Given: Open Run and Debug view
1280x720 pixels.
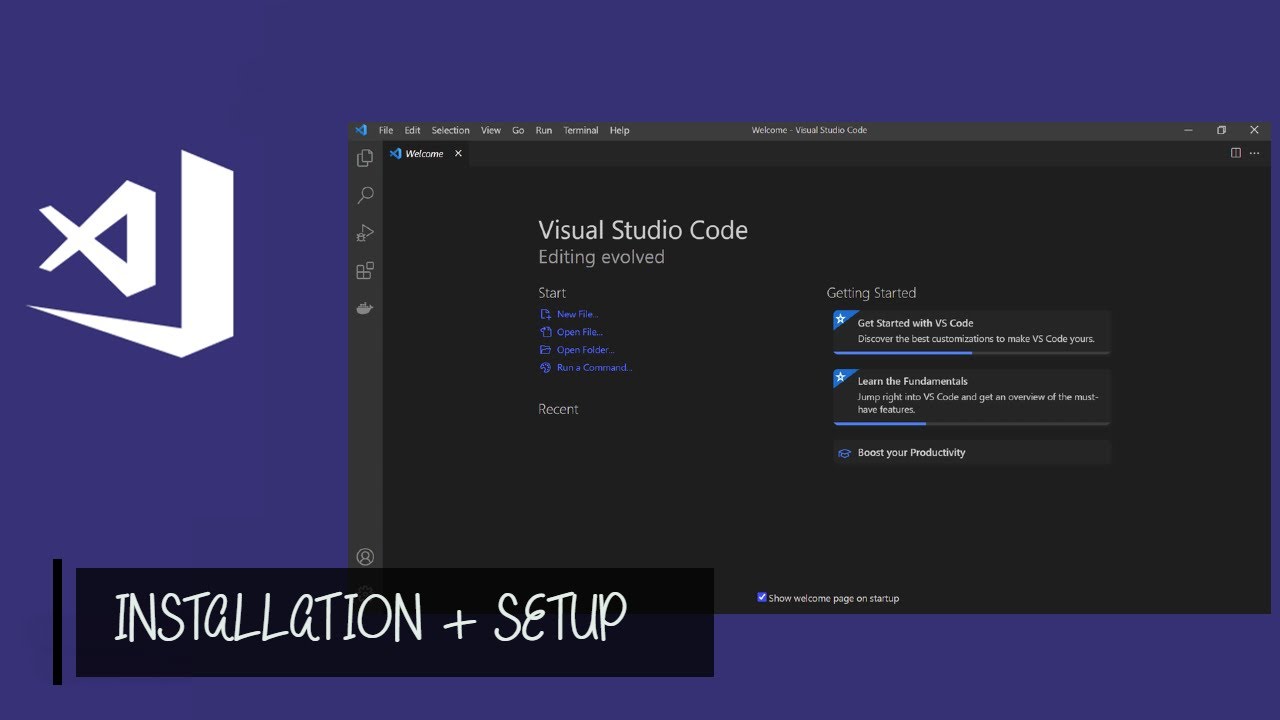Looking at the screenshot, I should point(365,233).
